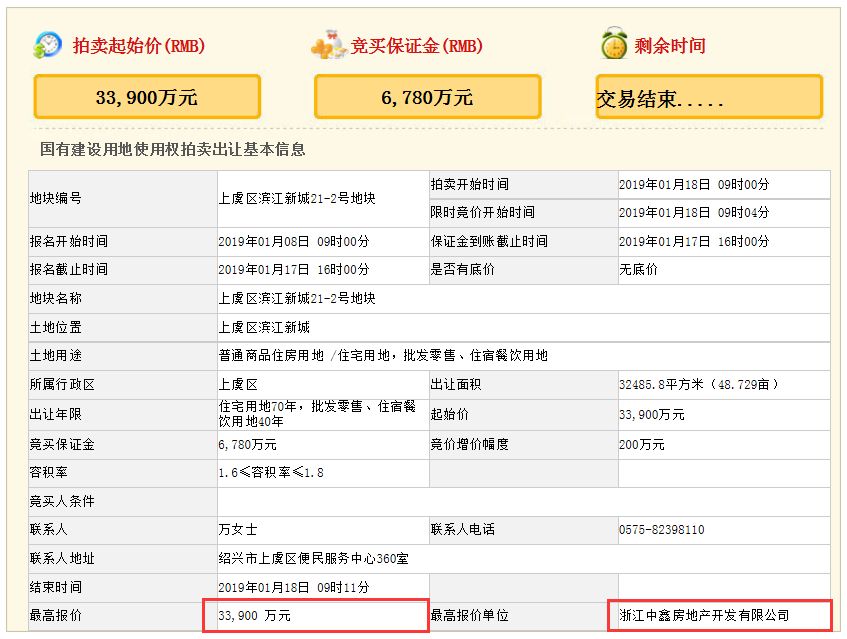Select the 200万元 increment value
Image resolution: width=847 pixels, height=639 pixels.
click(642, 445)
